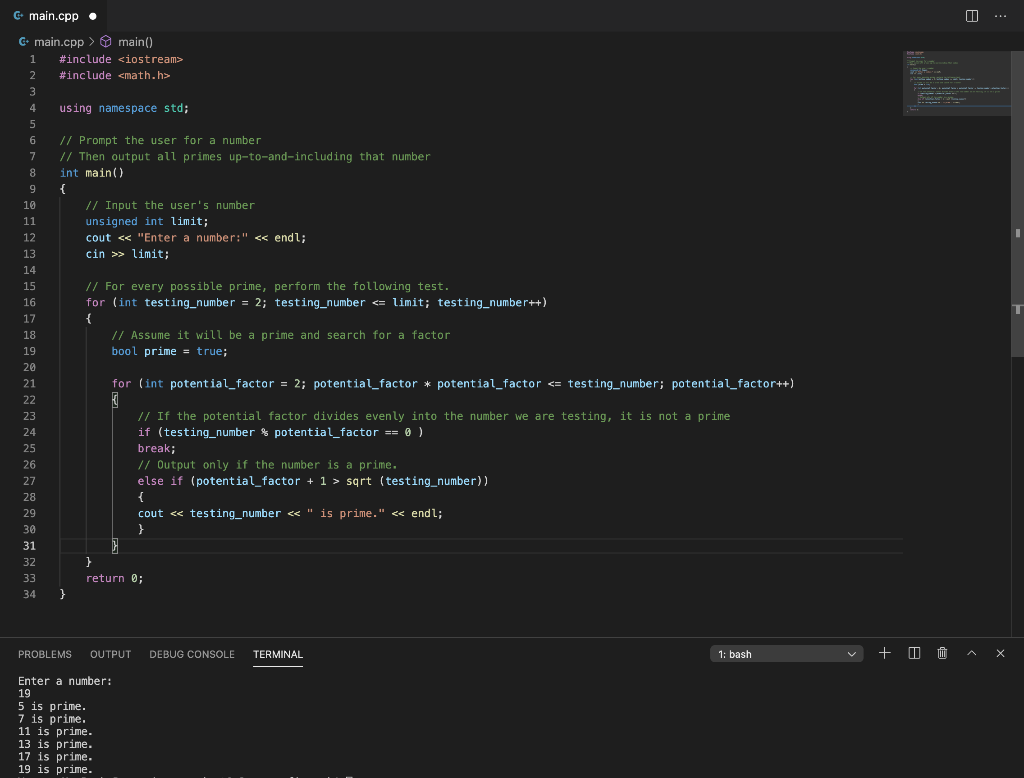Maximize the panel with the up caret
The width and height of the screenshot is (1024, 778).
pyautogui.click(x=971, y=653)
